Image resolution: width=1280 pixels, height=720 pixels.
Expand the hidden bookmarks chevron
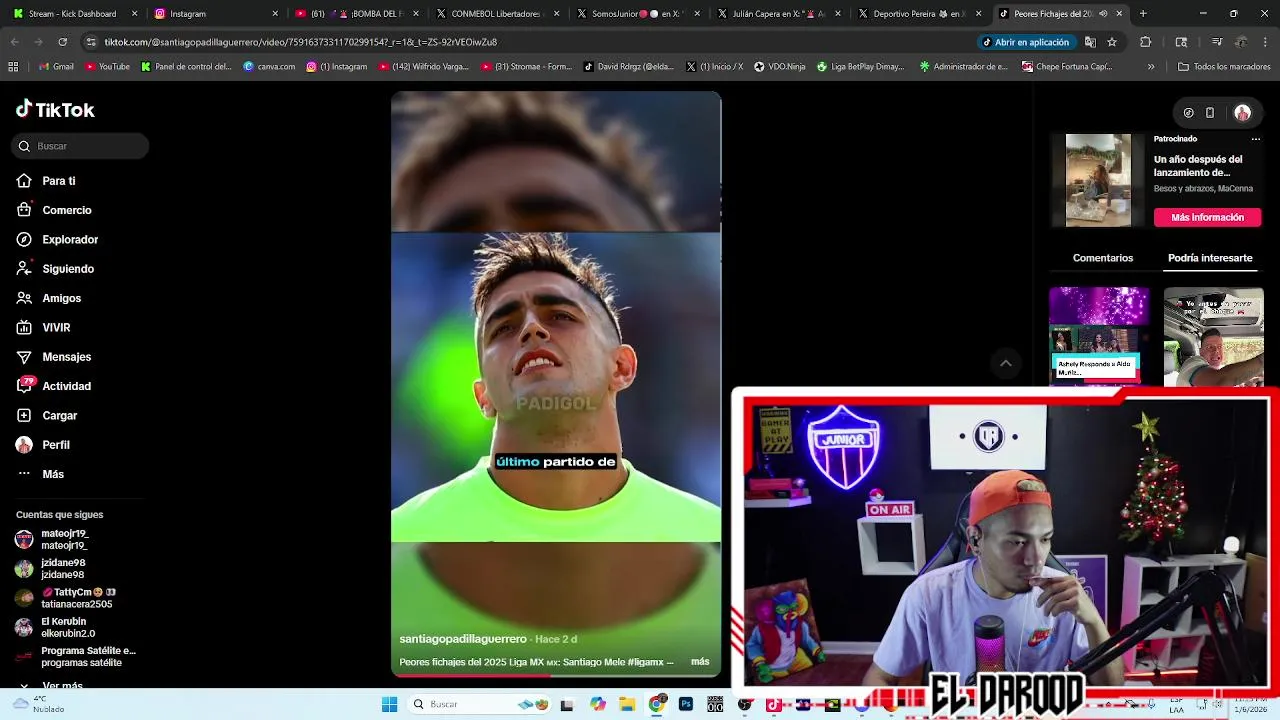click(1151, 67)
